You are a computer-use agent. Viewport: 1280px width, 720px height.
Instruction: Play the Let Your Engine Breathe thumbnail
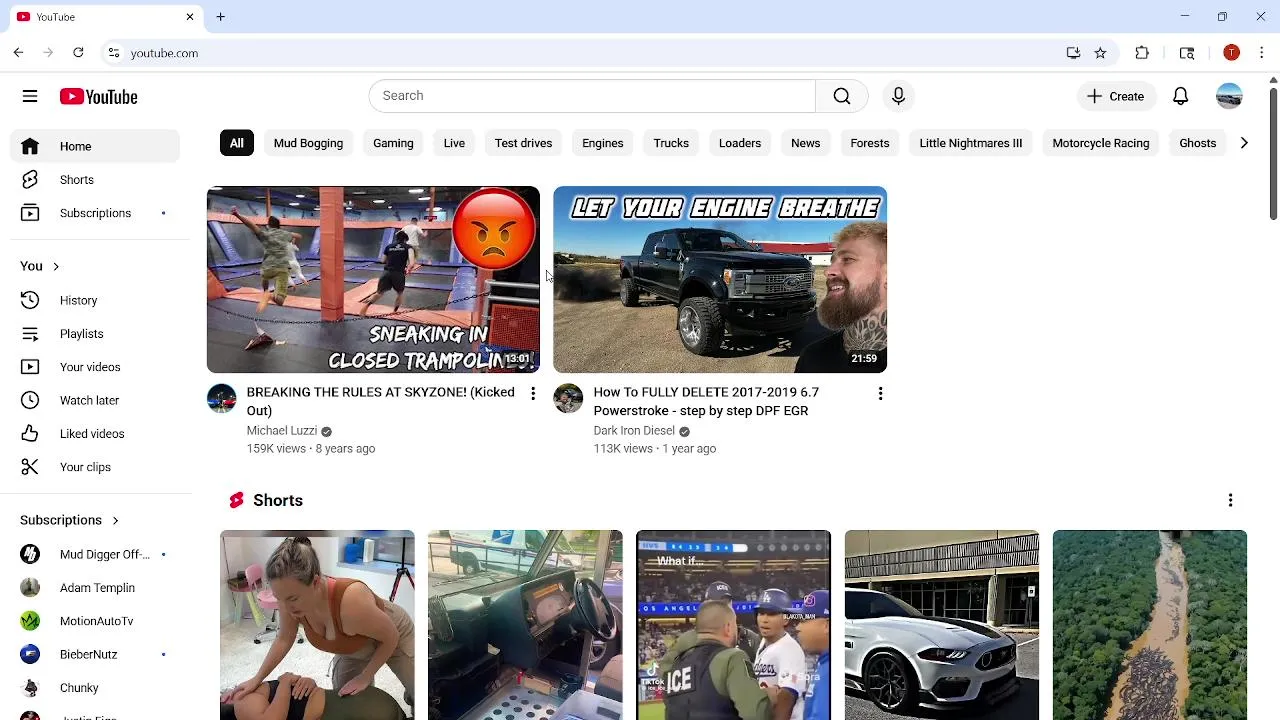(720, 280)
